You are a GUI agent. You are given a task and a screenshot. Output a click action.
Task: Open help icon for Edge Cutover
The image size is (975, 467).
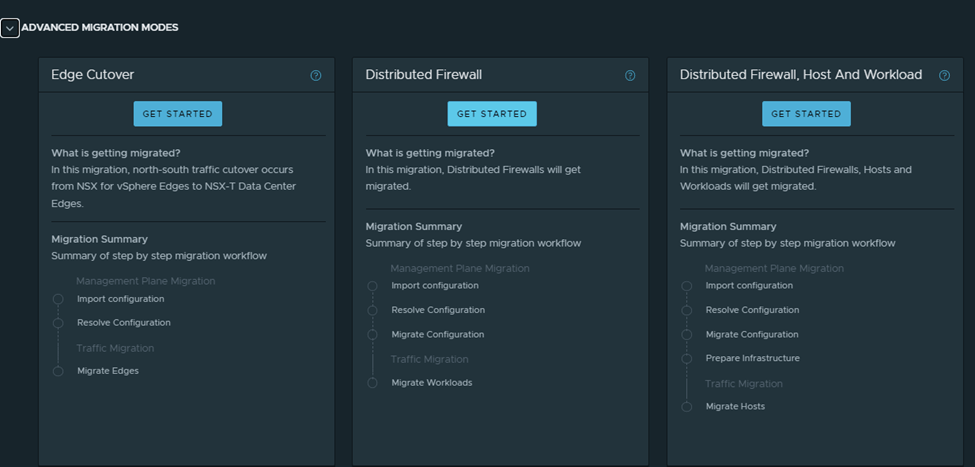click(x=316, y=75)
